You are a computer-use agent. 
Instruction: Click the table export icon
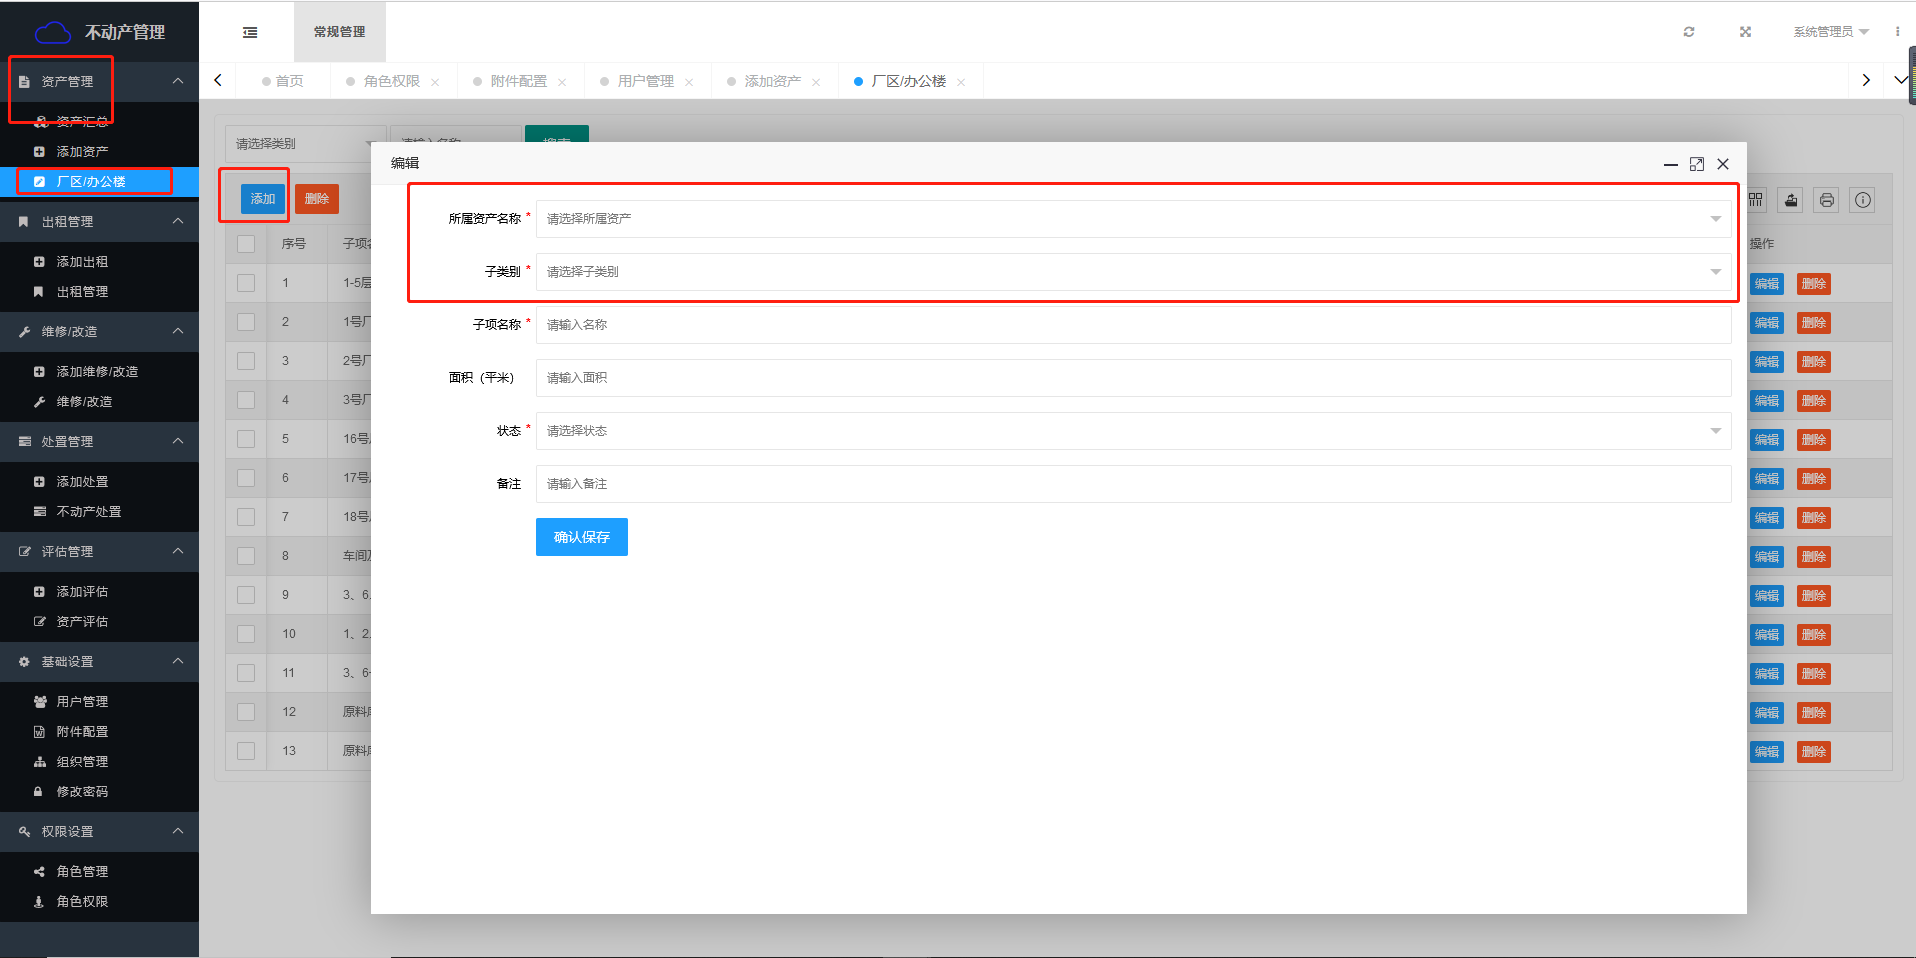point(1791,200)
